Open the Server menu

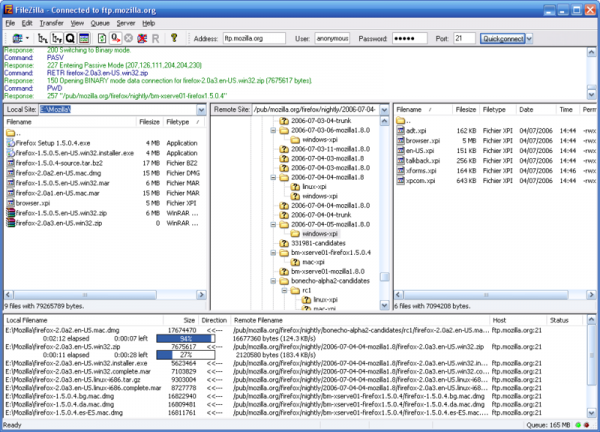[126, 23]
